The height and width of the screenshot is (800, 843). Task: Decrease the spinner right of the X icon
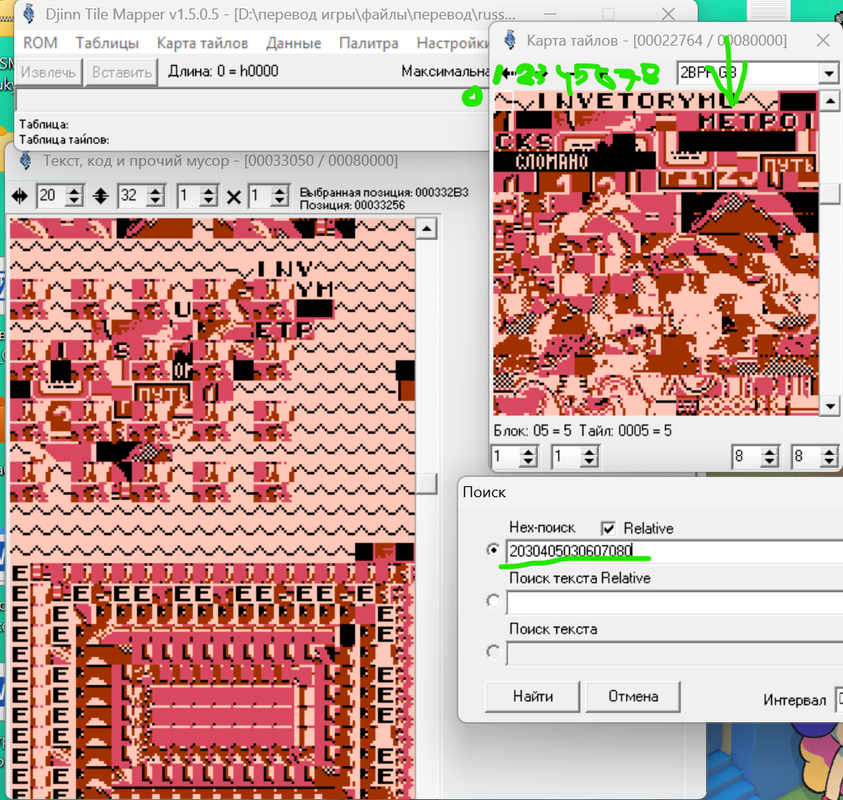click(279, 202)
